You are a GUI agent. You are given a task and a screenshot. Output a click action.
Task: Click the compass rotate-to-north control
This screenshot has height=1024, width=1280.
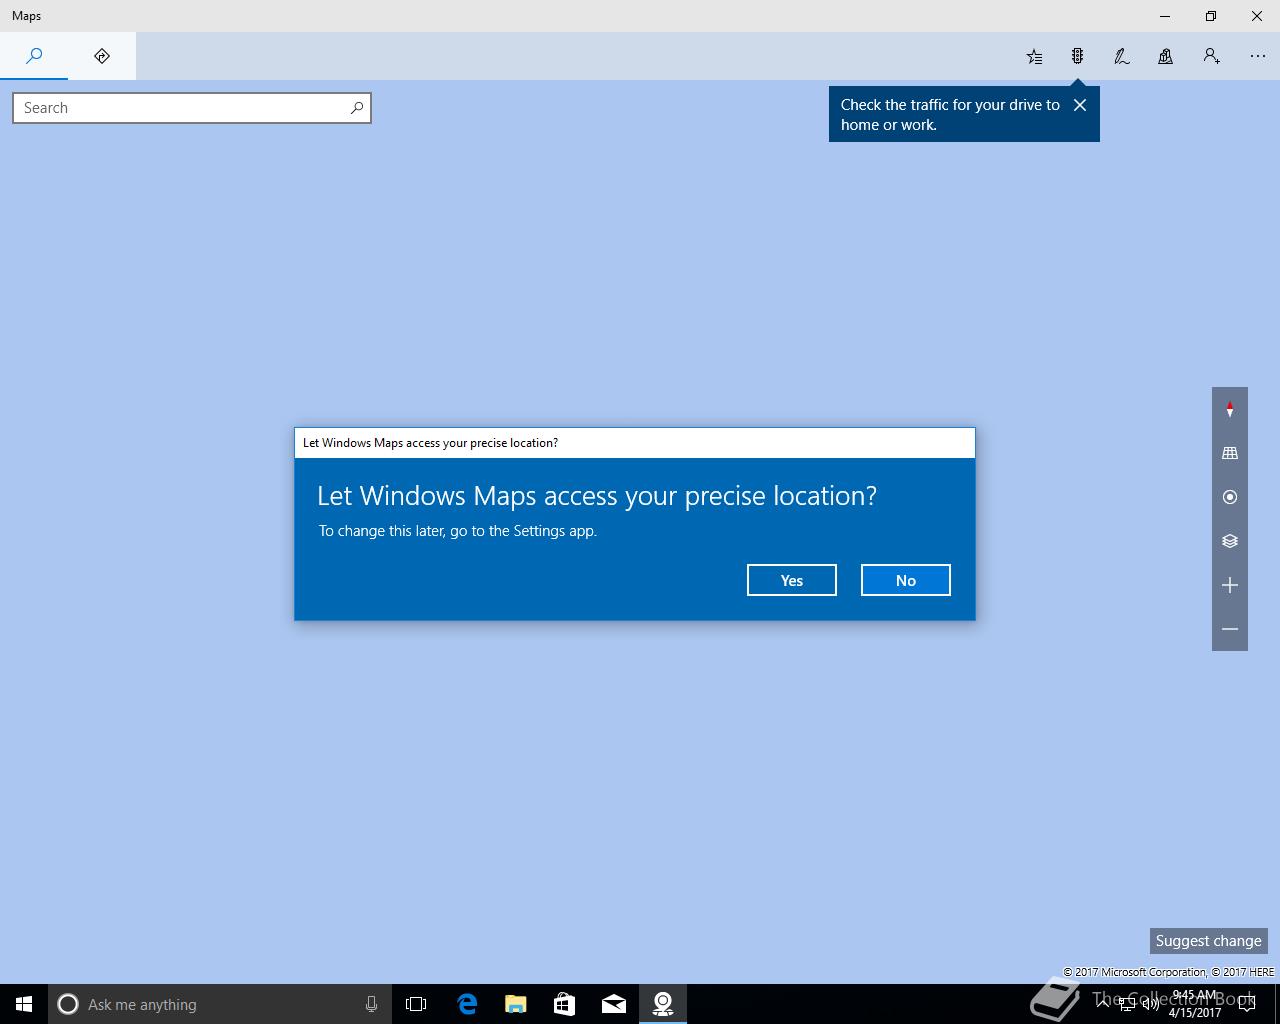tap(1230, 409)
